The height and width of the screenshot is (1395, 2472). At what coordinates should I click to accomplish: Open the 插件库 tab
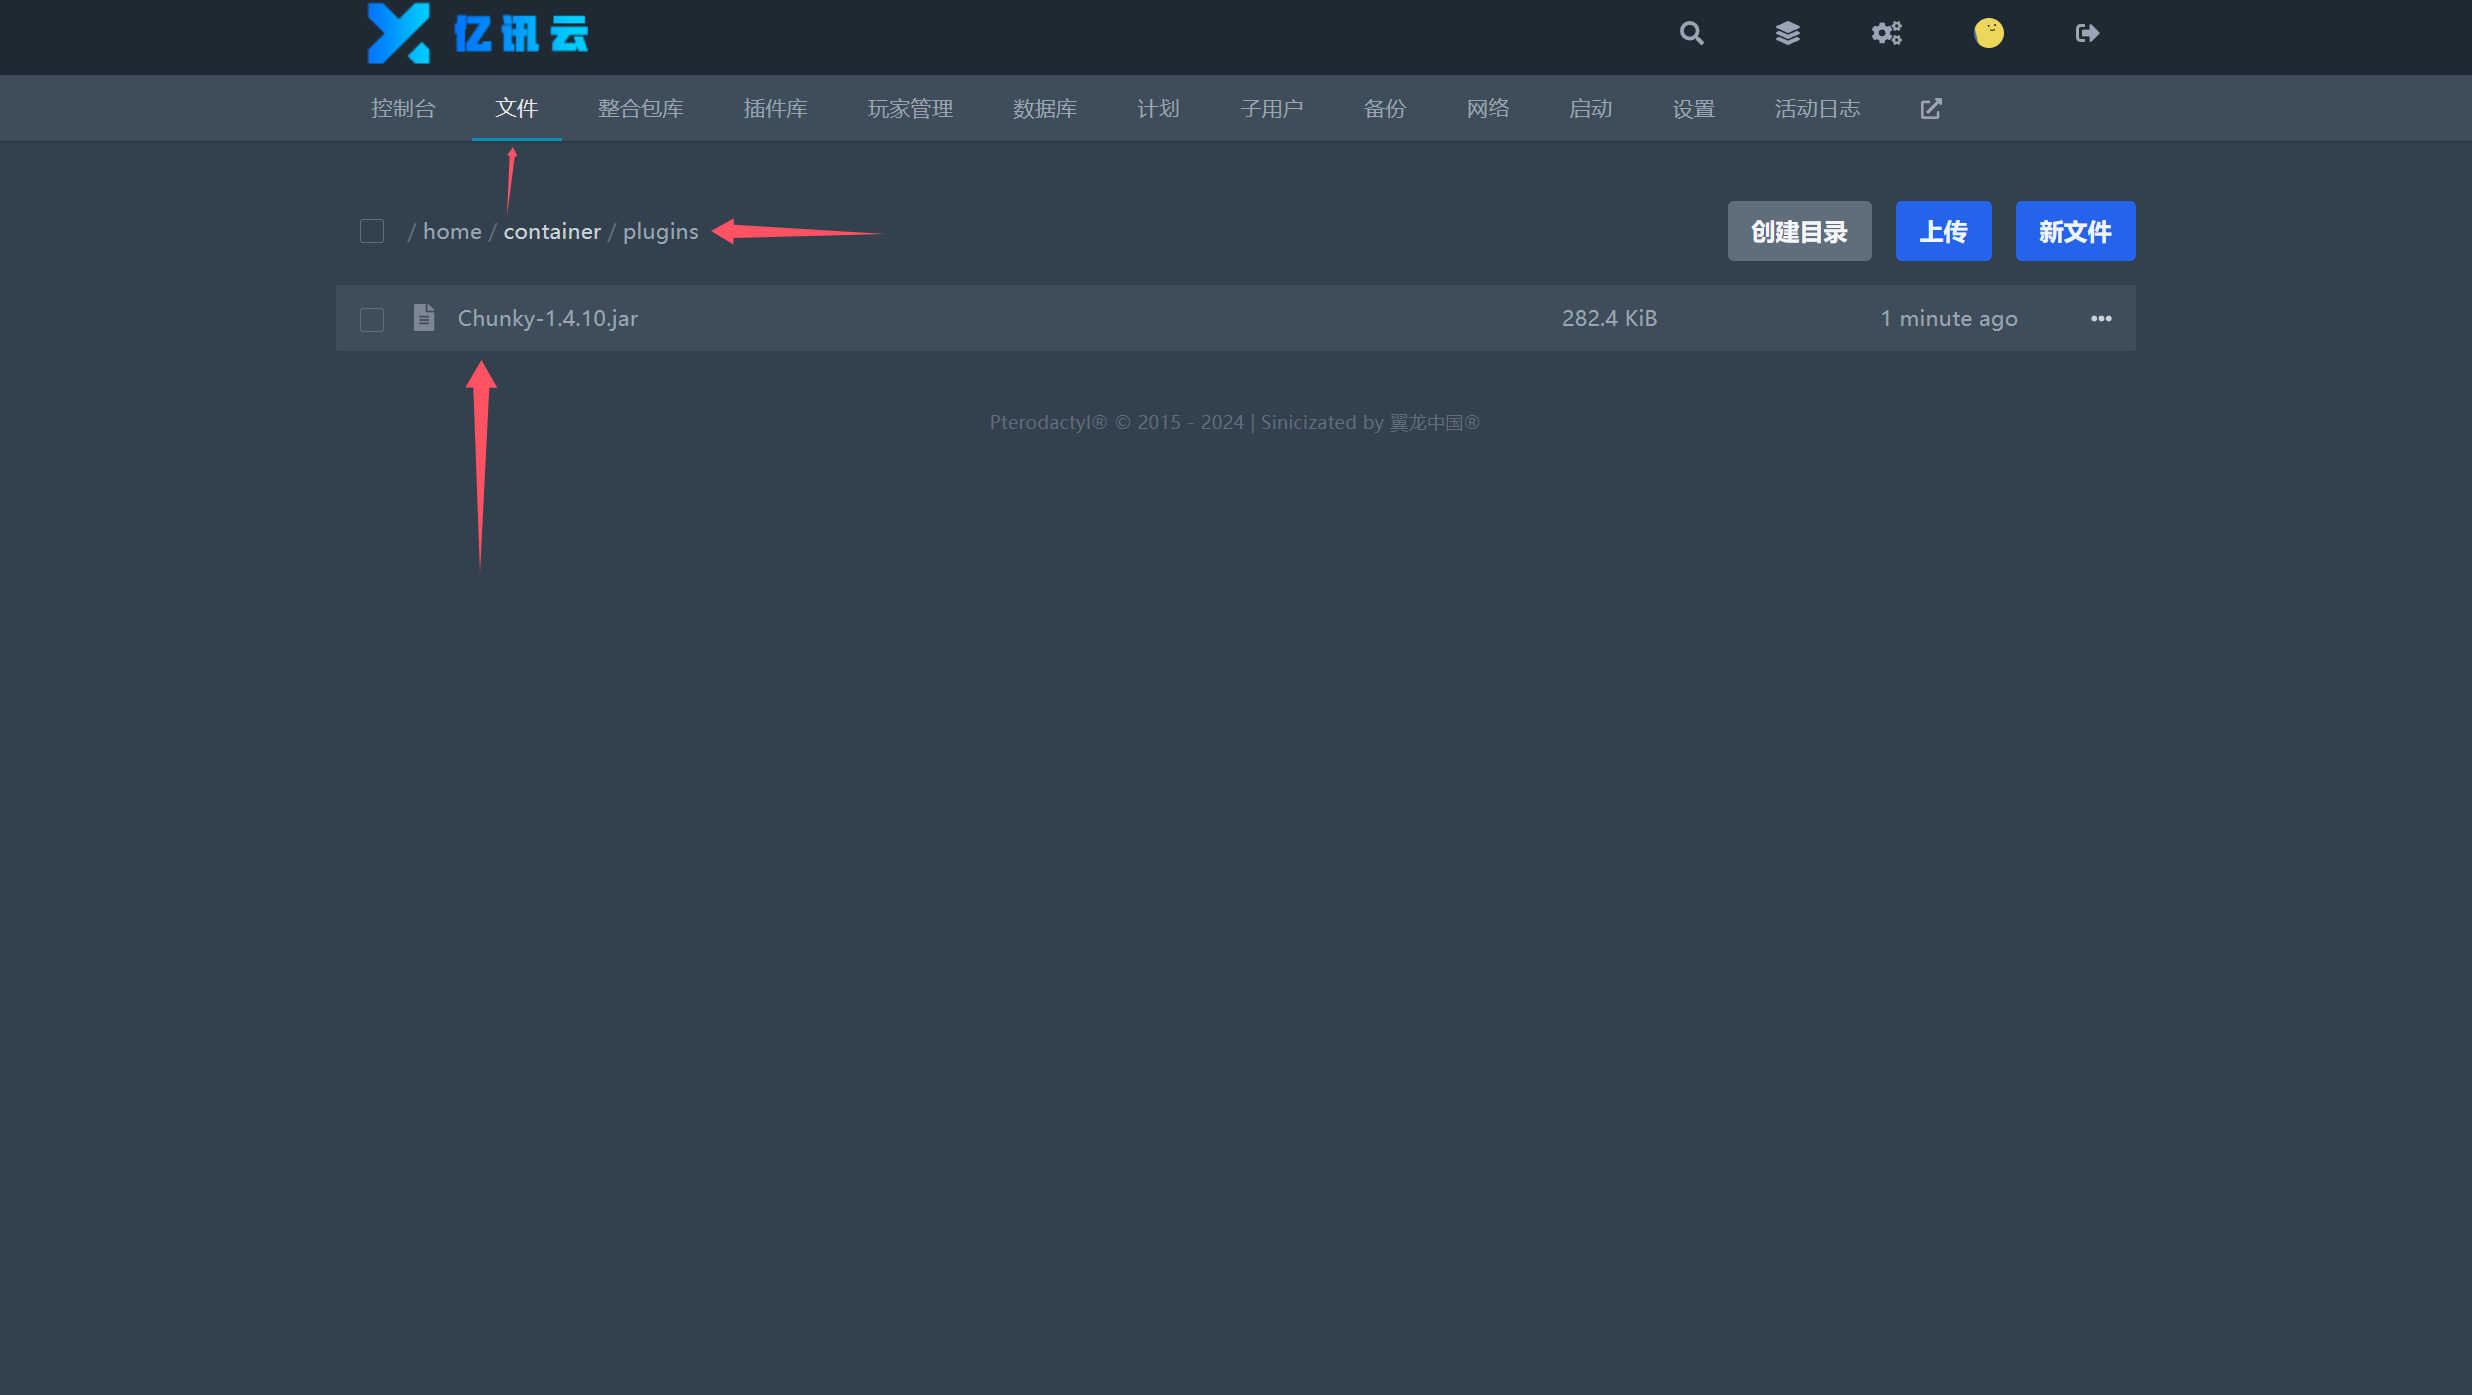pos(776,109)
